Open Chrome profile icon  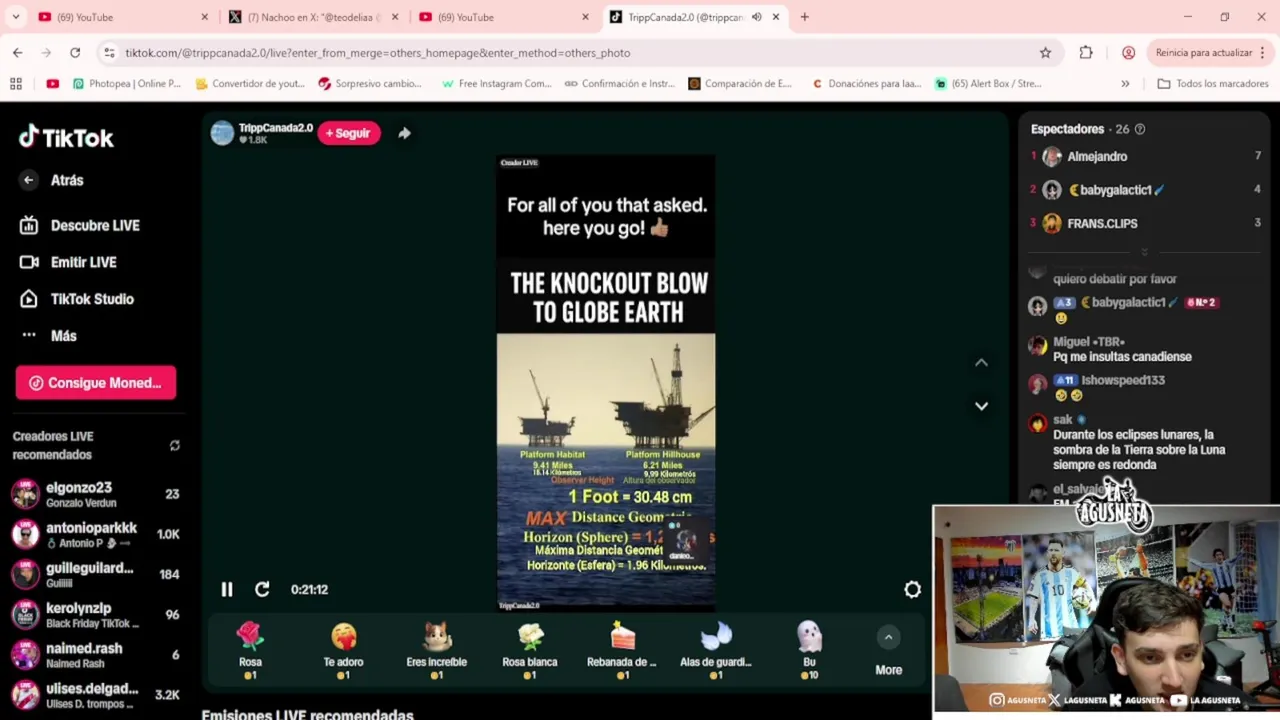point(1128,52)
